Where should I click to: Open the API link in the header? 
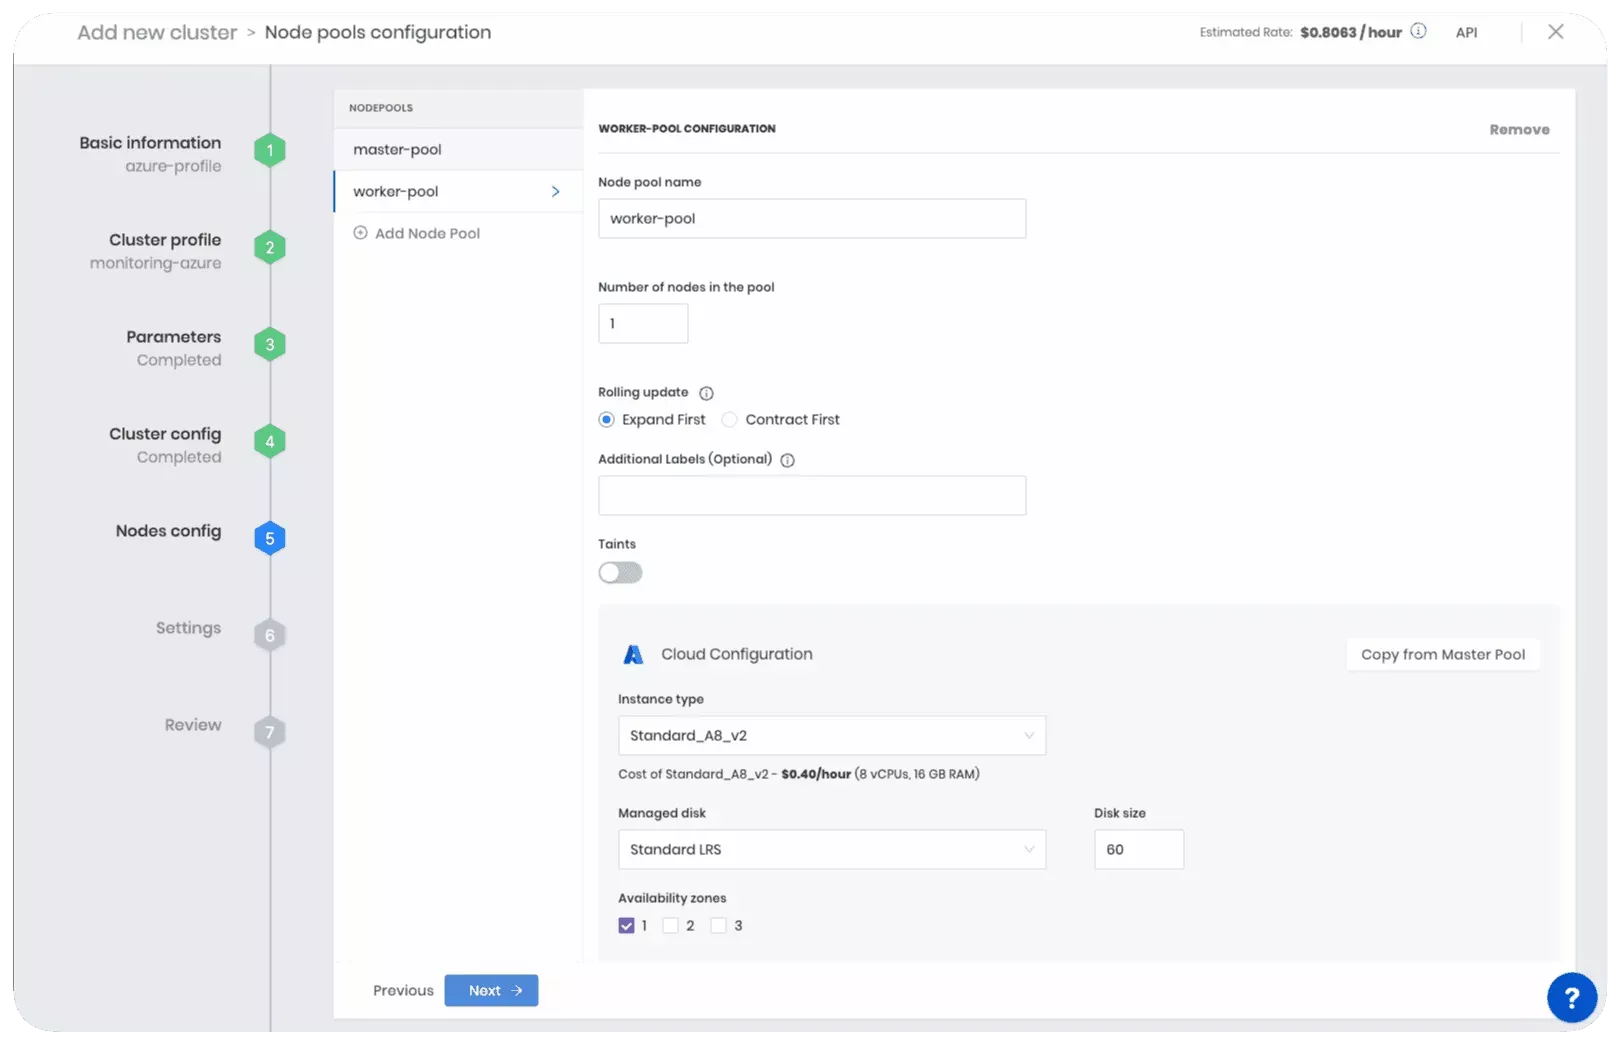point(1466,32)
